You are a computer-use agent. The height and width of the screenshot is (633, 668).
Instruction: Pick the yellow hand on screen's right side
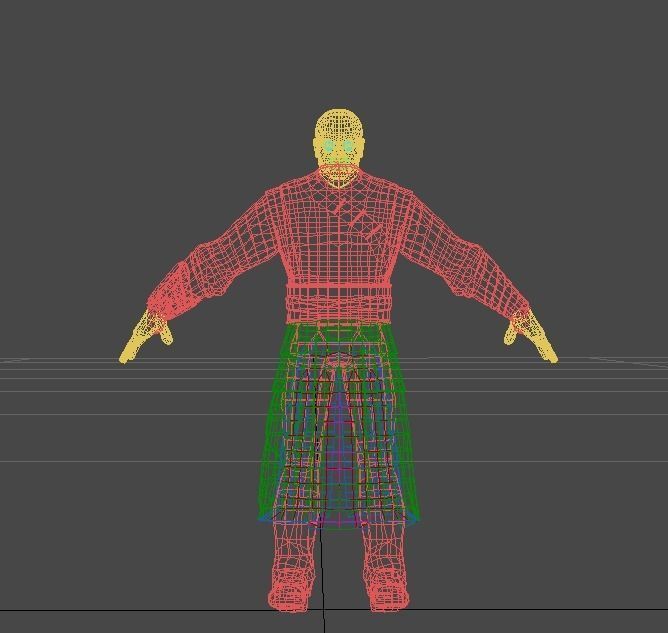coord(531,337)
